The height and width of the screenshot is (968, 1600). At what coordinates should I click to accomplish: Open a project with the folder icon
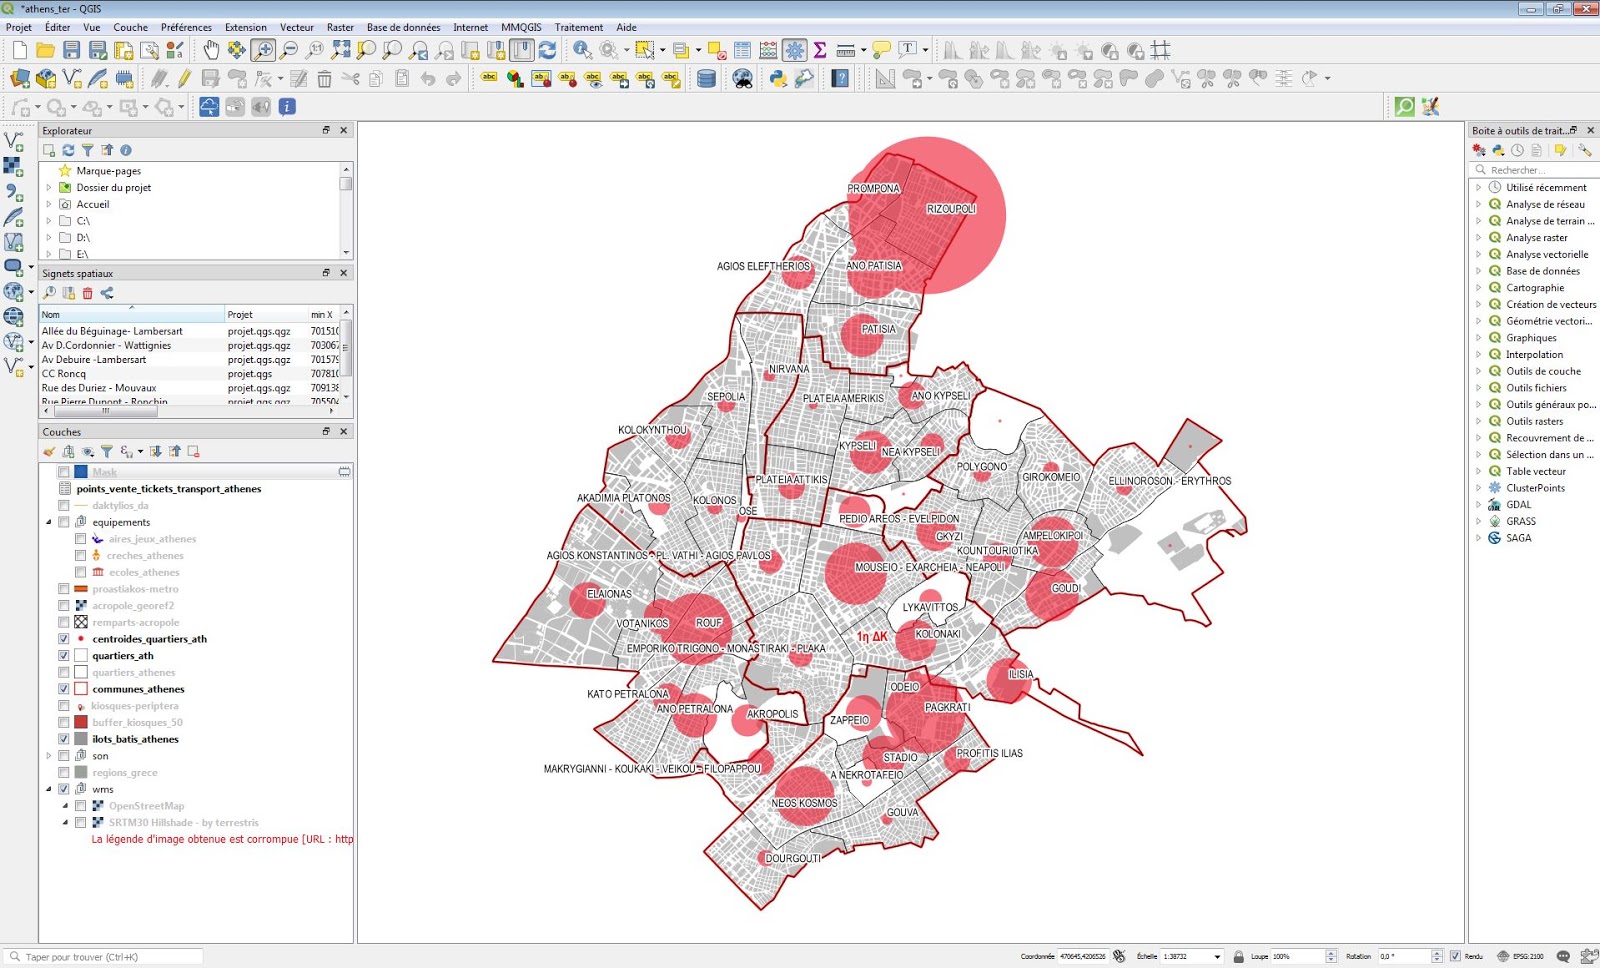tap(45, 50)
